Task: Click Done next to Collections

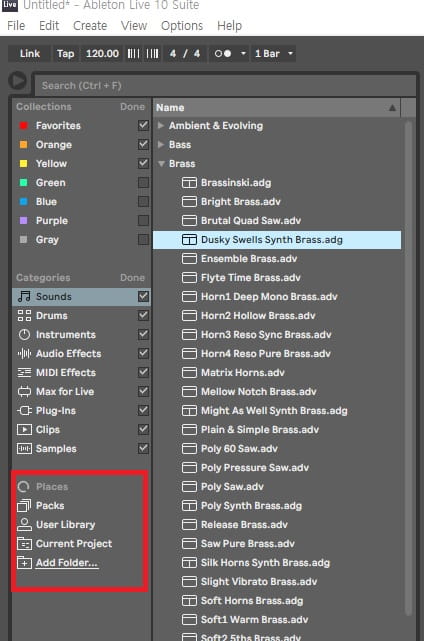Action: pos(132,107)
